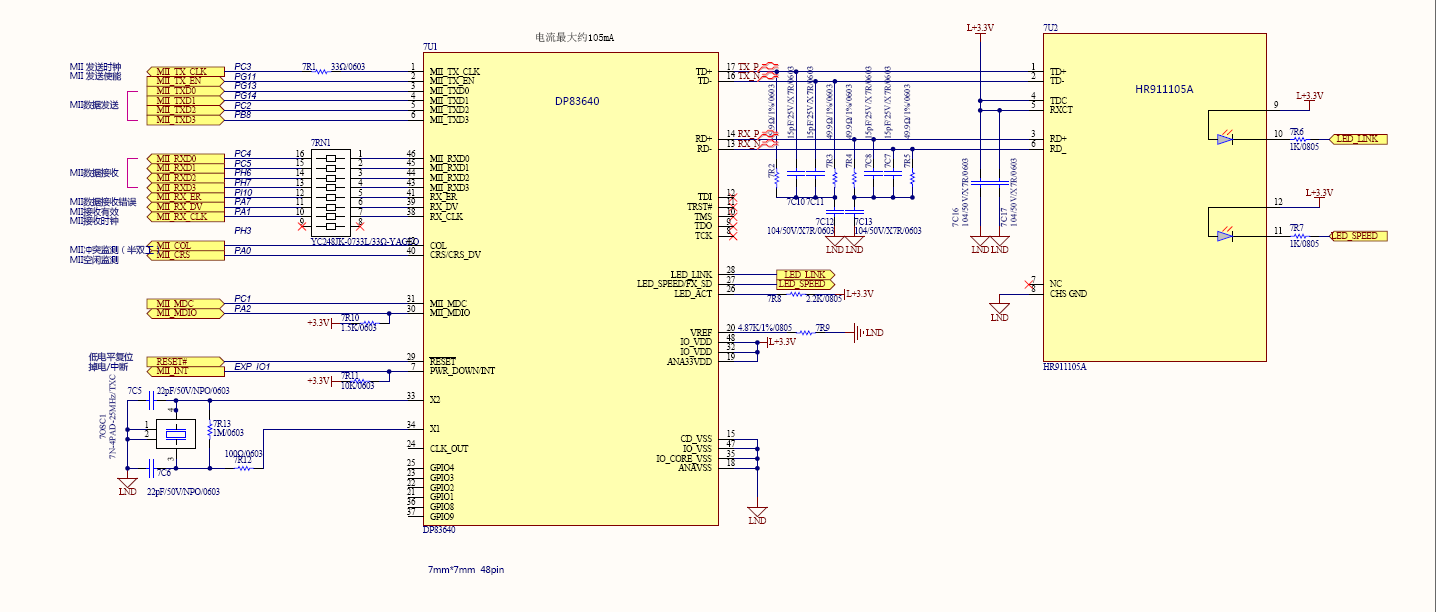Select the LED_SPEED port after 7R7
The height and width of the screenshot is (612, 1436).
1358,236
